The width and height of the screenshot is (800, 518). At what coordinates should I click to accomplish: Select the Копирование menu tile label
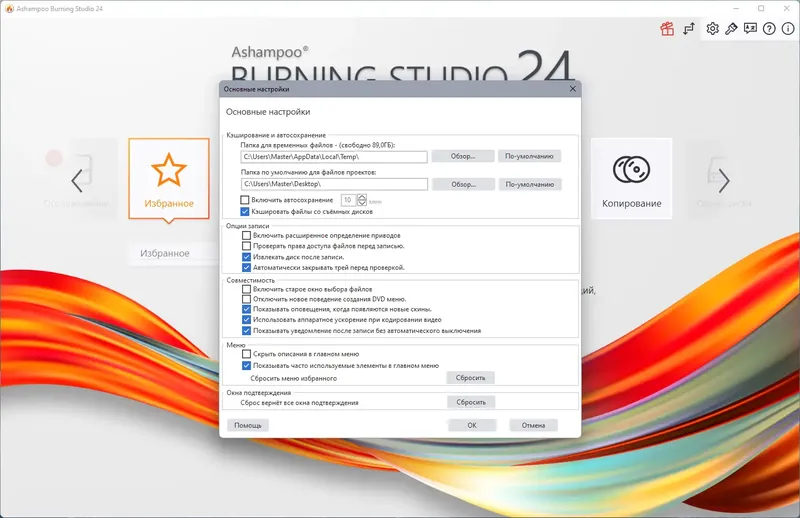click(x=632, y=203)
